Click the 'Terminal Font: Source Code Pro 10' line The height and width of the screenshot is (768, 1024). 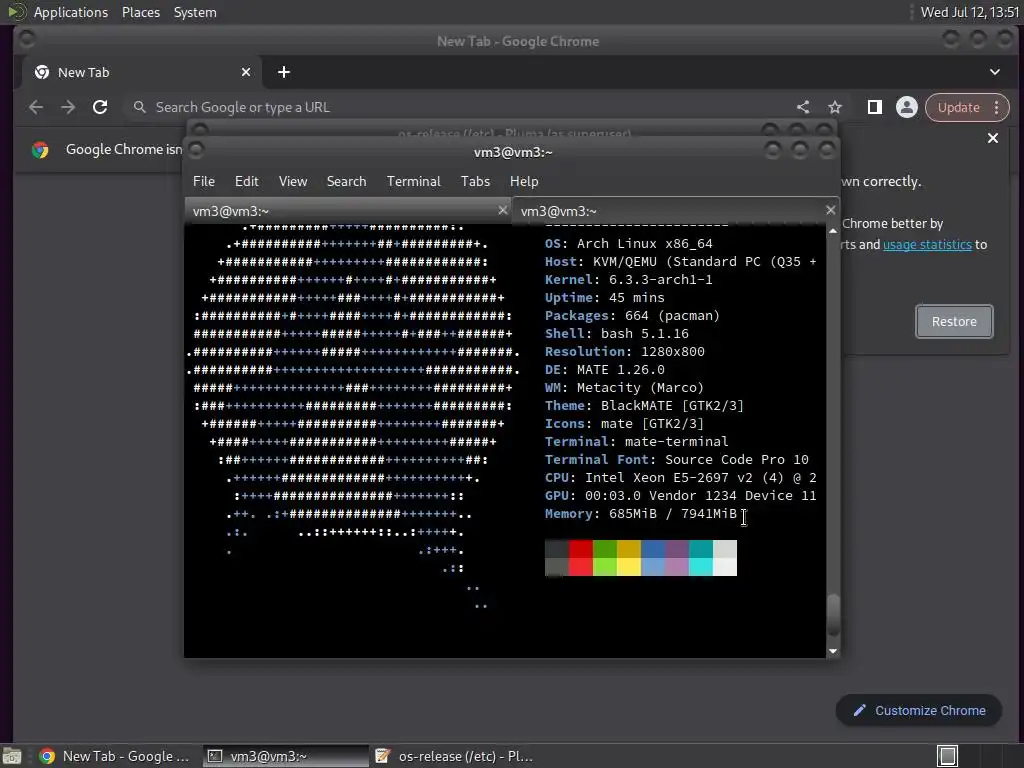click(x=676, y=460)
